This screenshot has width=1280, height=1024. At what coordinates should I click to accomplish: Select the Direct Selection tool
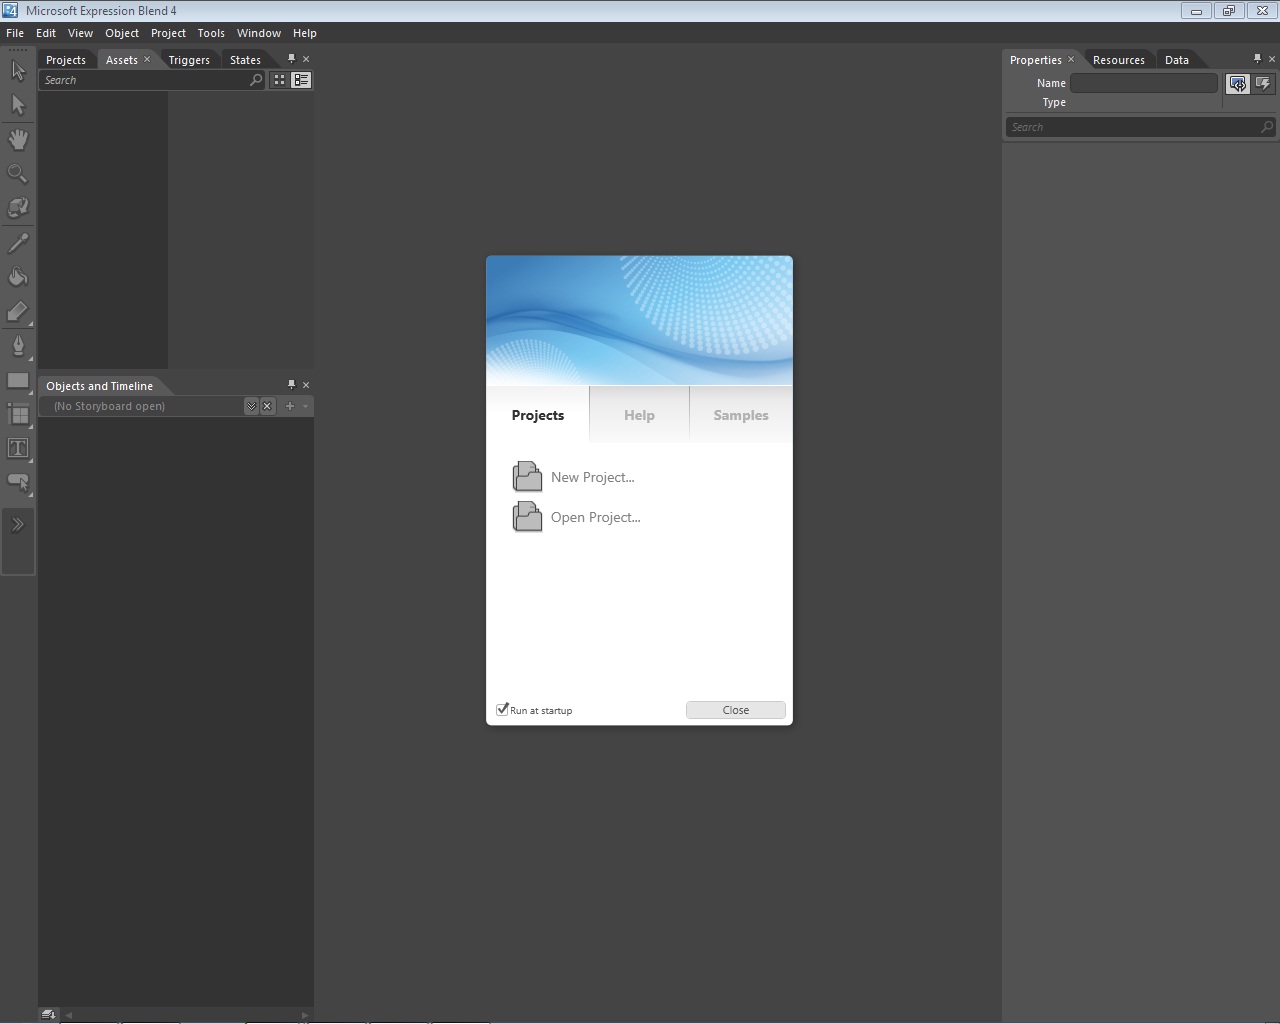(18, 105)
